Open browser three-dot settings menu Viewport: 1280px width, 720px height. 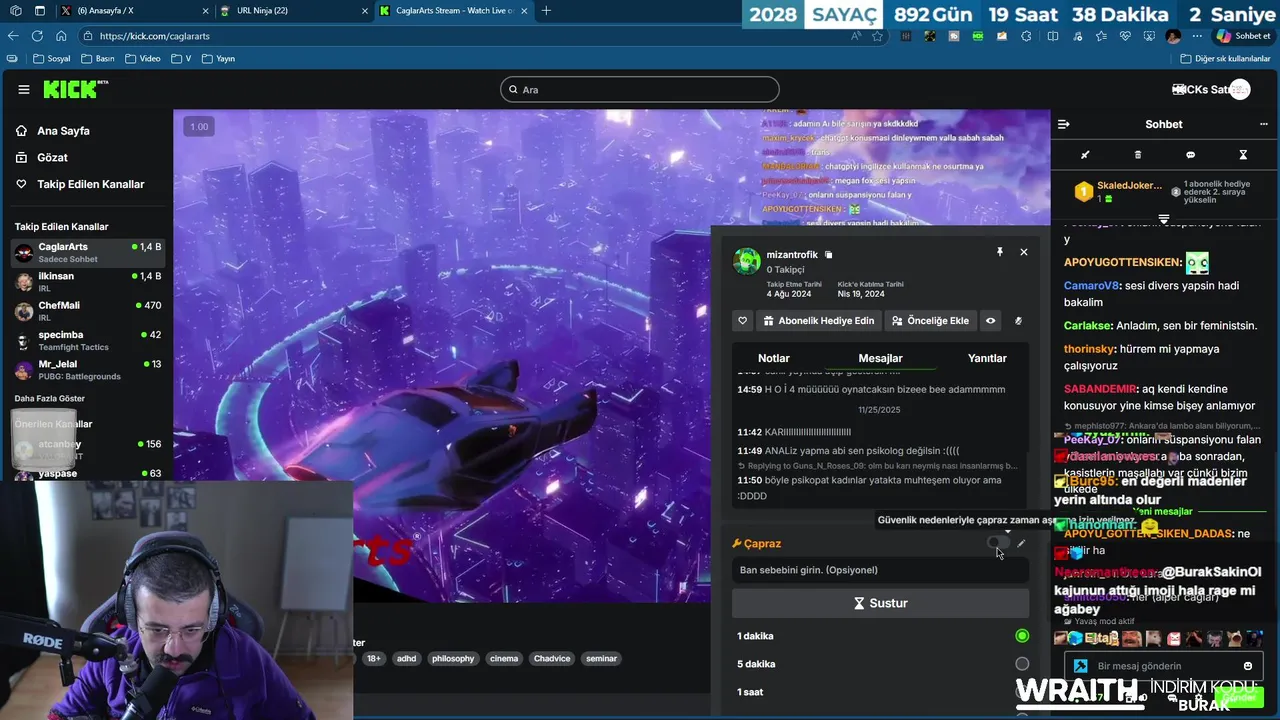1195,36
